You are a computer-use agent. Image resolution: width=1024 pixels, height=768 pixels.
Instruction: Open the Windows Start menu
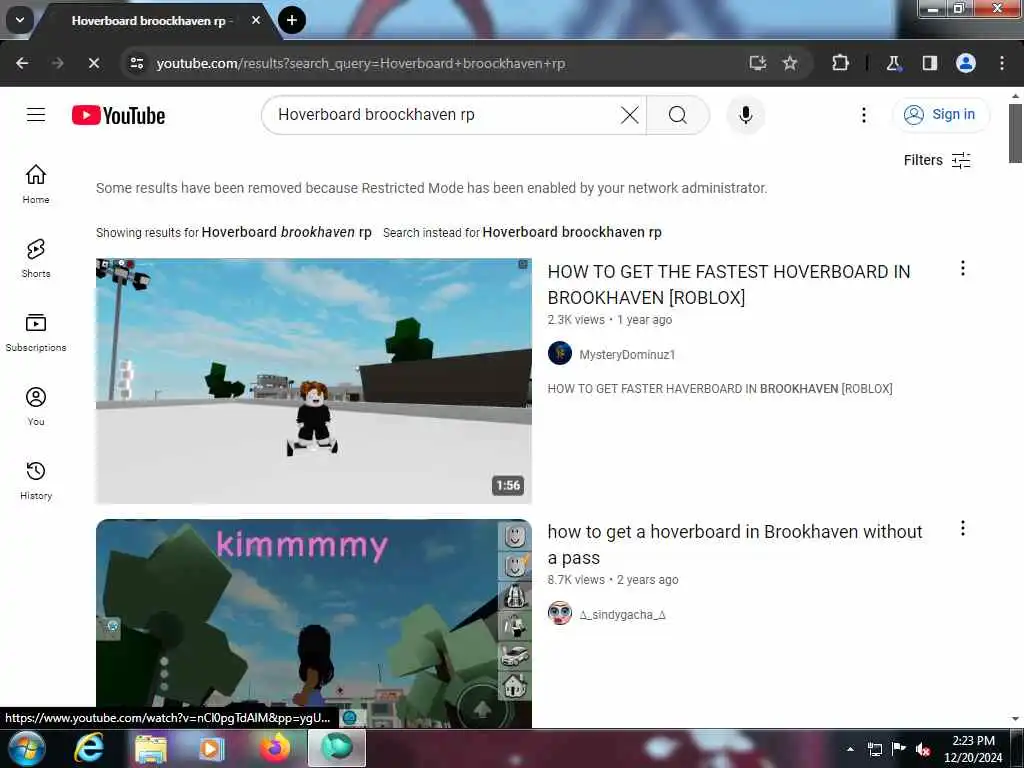tap(27, 748)
